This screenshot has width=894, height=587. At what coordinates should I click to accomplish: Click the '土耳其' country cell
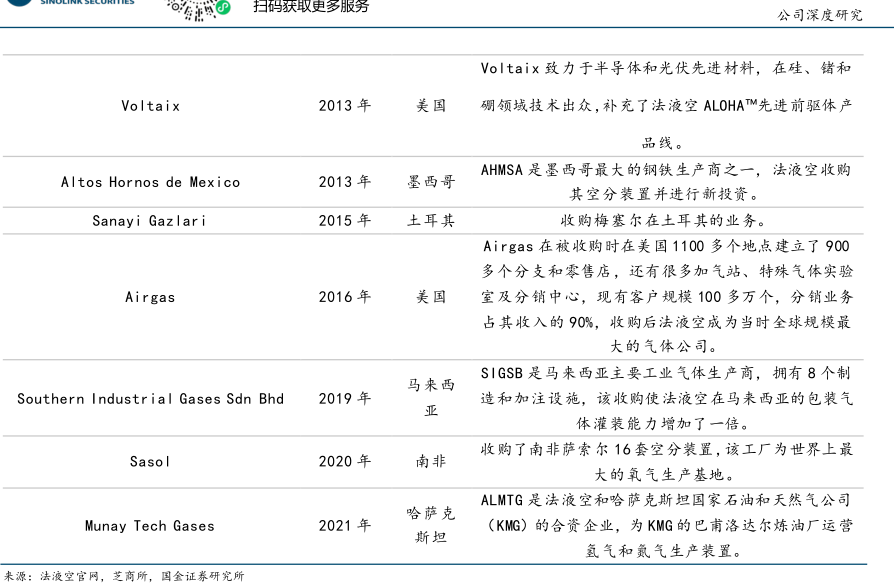(431, 221)
